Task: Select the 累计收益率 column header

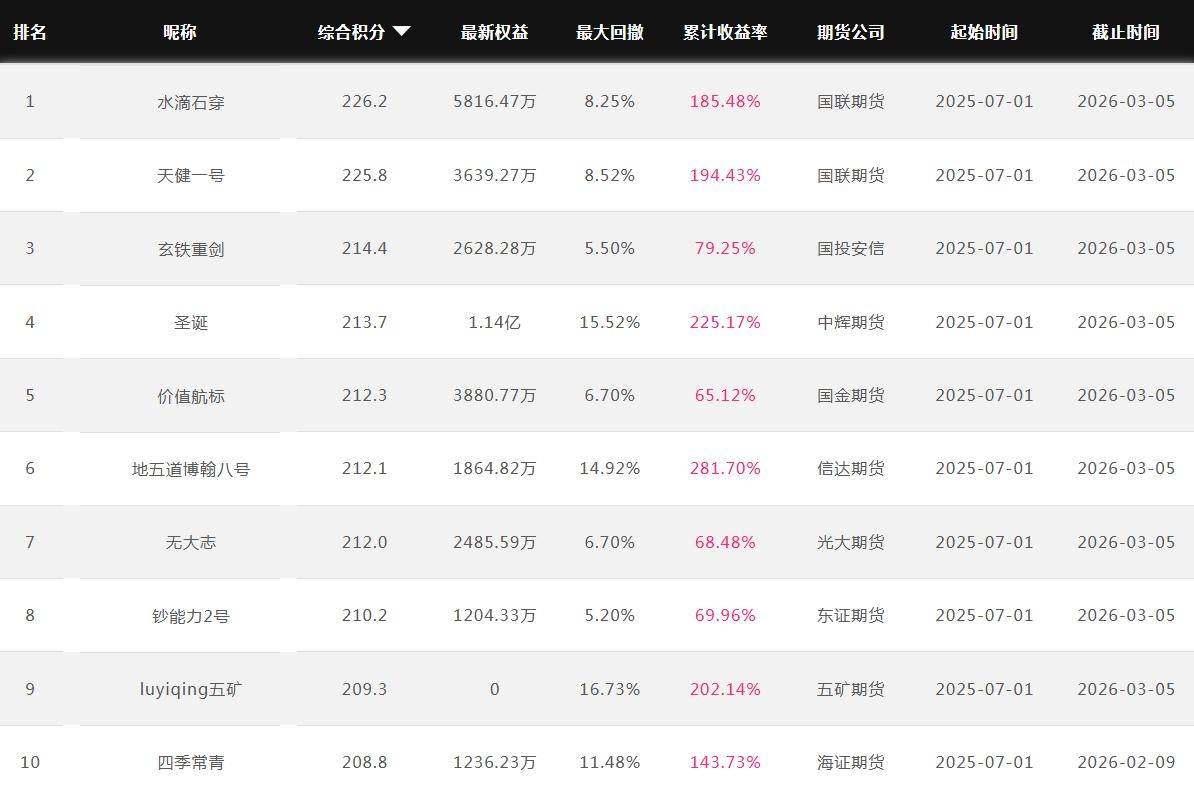Action: click(725, 32)
